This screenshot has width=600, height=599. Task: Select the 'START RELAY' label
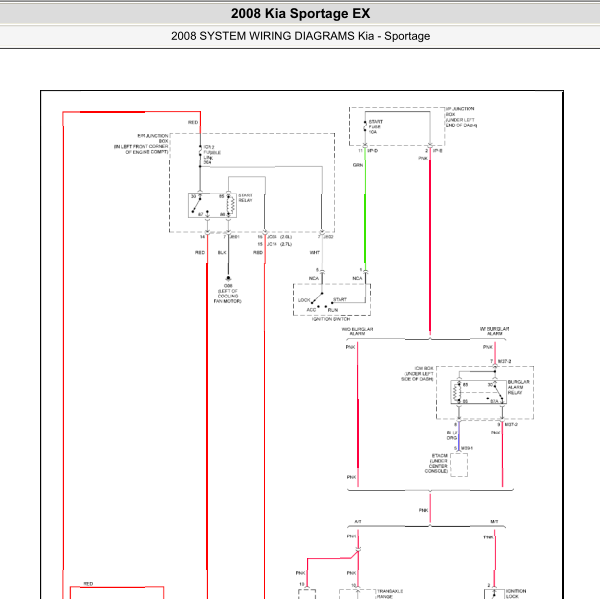click(x=245, y=198)
